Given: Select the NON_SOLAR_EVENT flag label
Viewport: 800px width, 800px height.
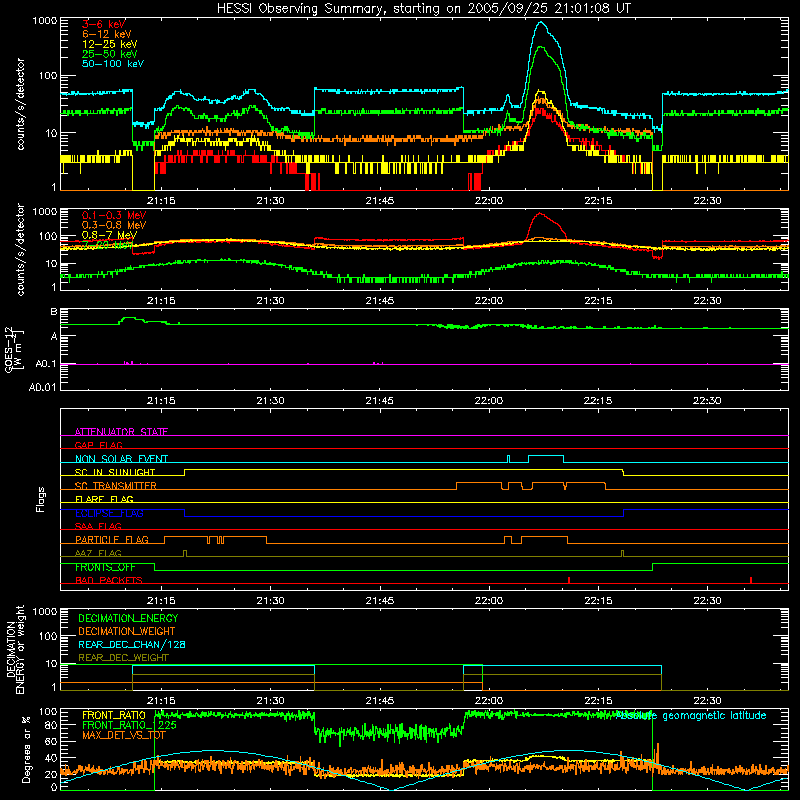Looking at the screenshot, I should (x=121, y=459).
